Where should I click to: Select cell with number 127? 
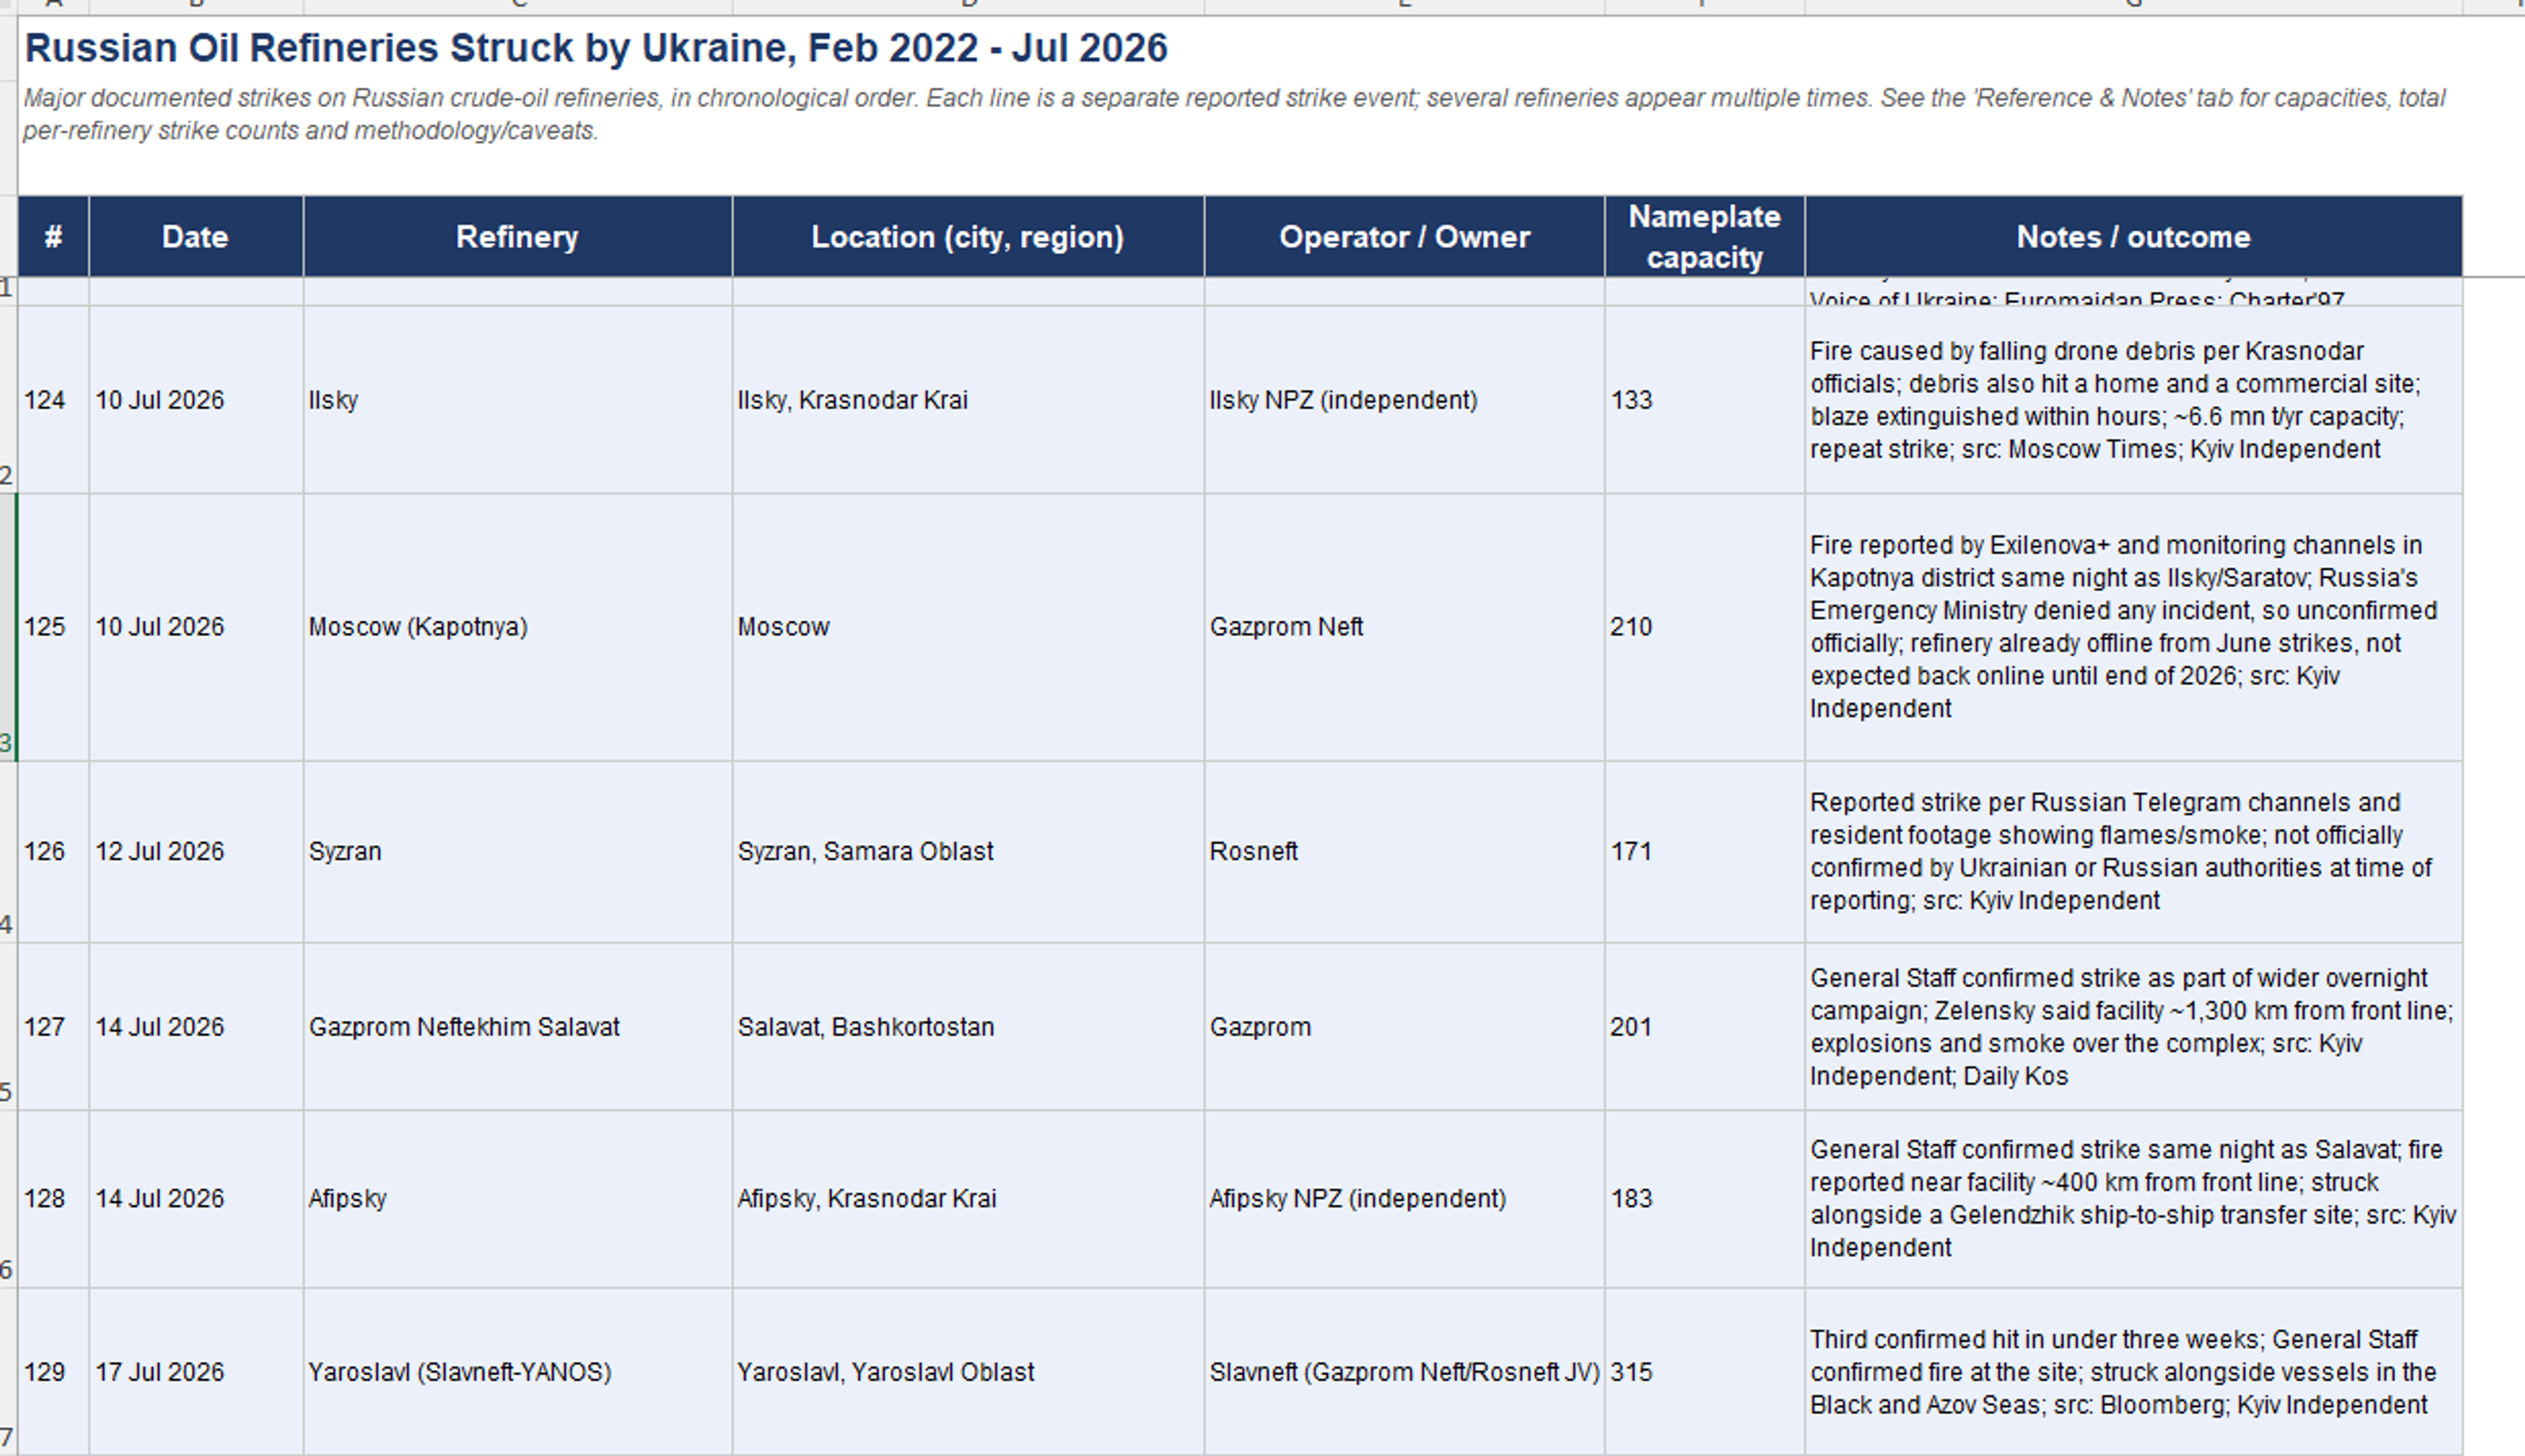coord(53,1027)
